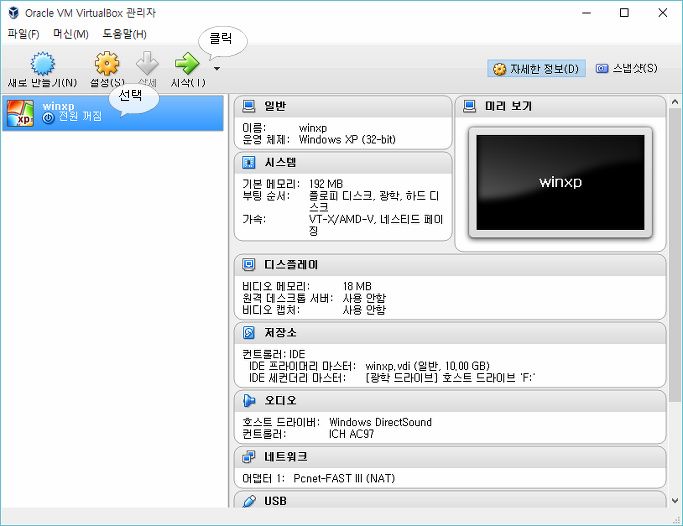683x526 pixels.
Task: Click the VirtualBox cube icon in title bar
Action: 14,13
